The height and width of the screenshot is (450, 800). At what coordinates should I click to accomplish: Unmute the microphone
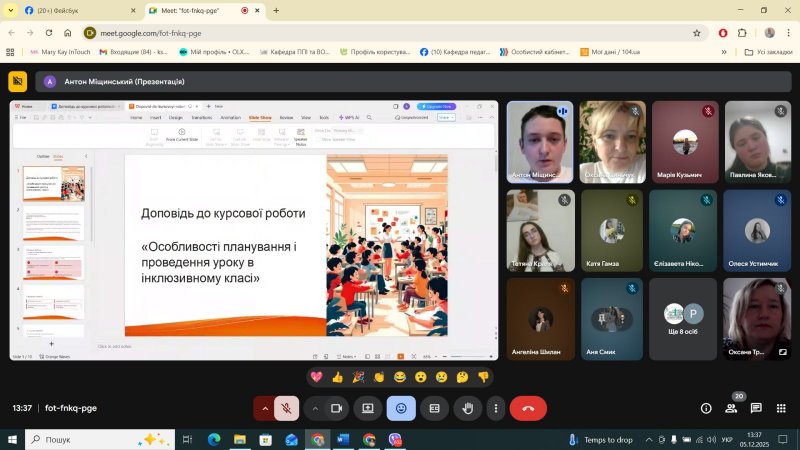[286, 408]
